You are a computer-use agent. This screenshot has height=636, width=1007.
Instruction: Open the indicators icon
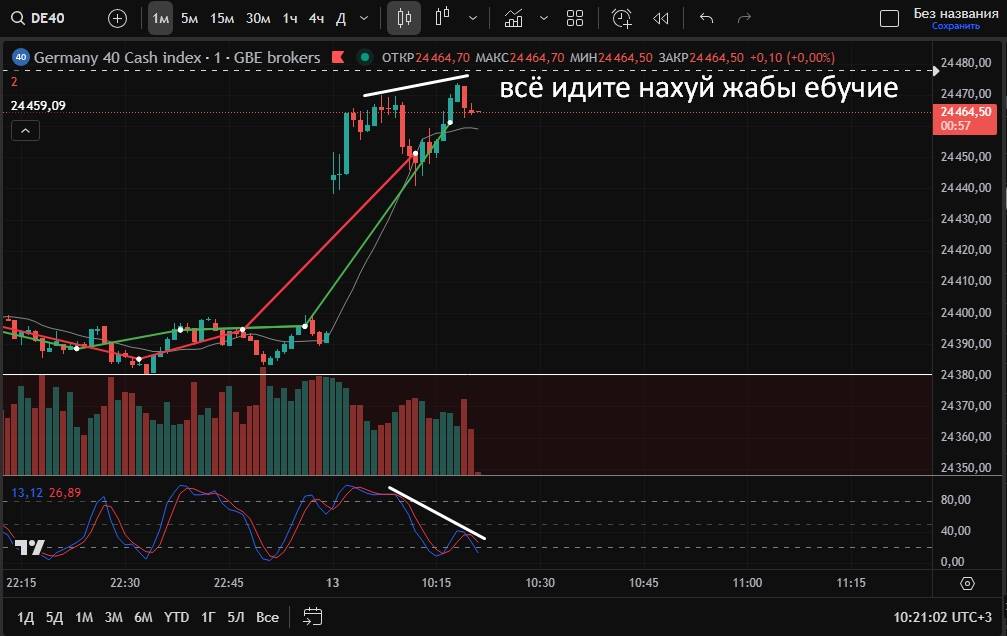[x=513, y=18]
